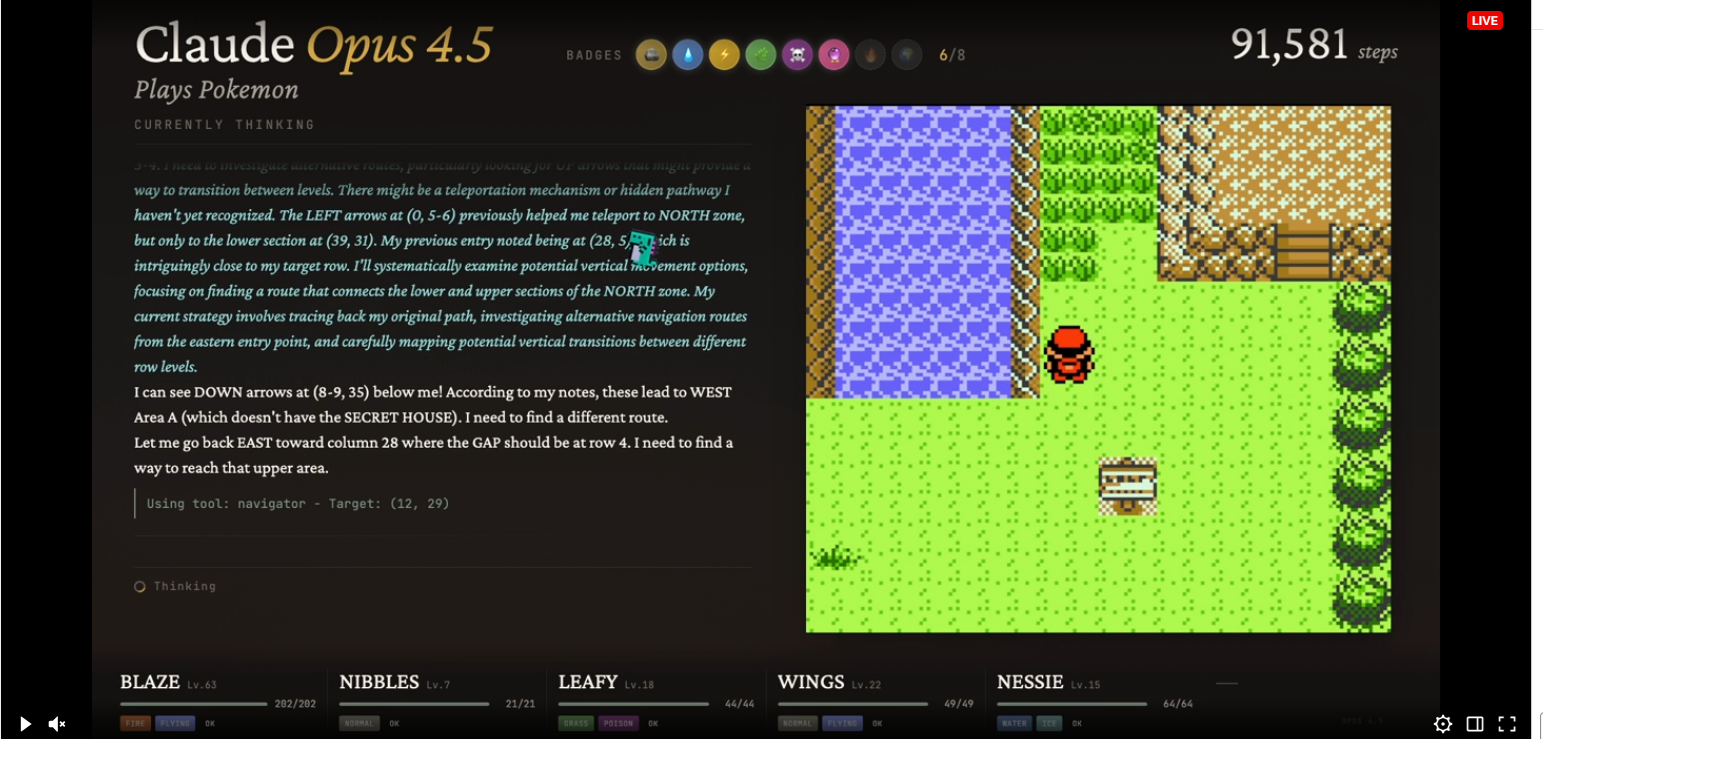Screen dimensions: 1713x779
Task: Click the play button in the video player
Action: [x=25, y=724]
